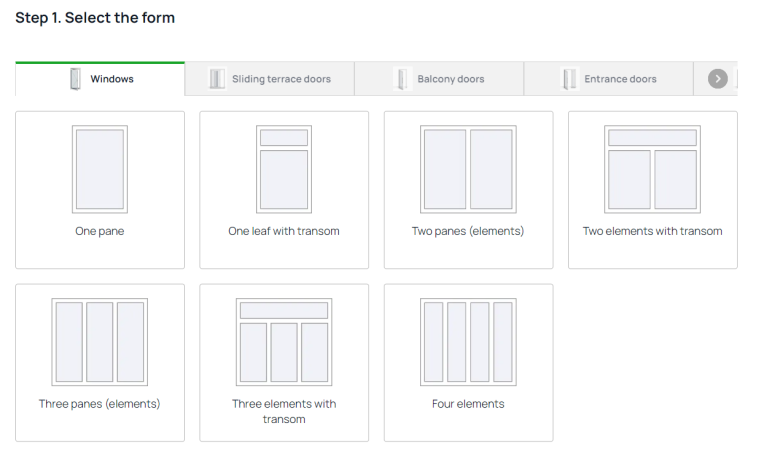Click the Balcony doors tab icon
764x455 pixels.
coord(402,79)
